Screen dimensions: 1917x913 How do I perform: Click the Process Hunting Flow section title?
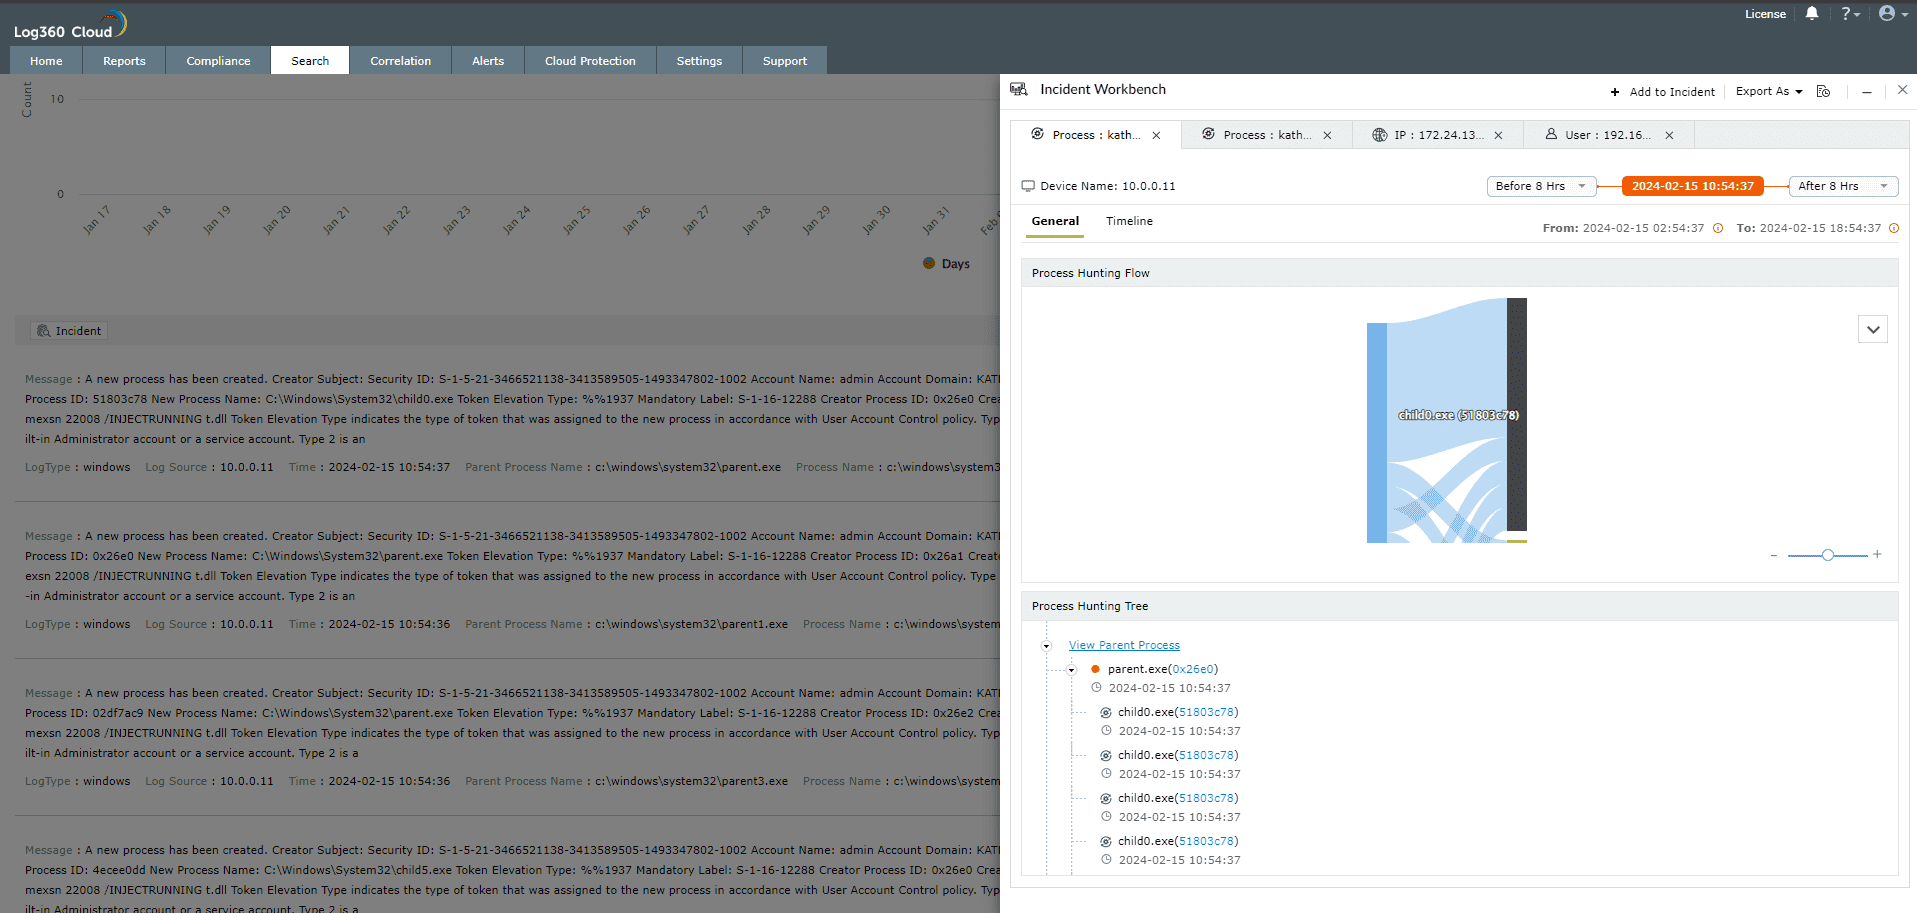click(x=1090, y=273)
